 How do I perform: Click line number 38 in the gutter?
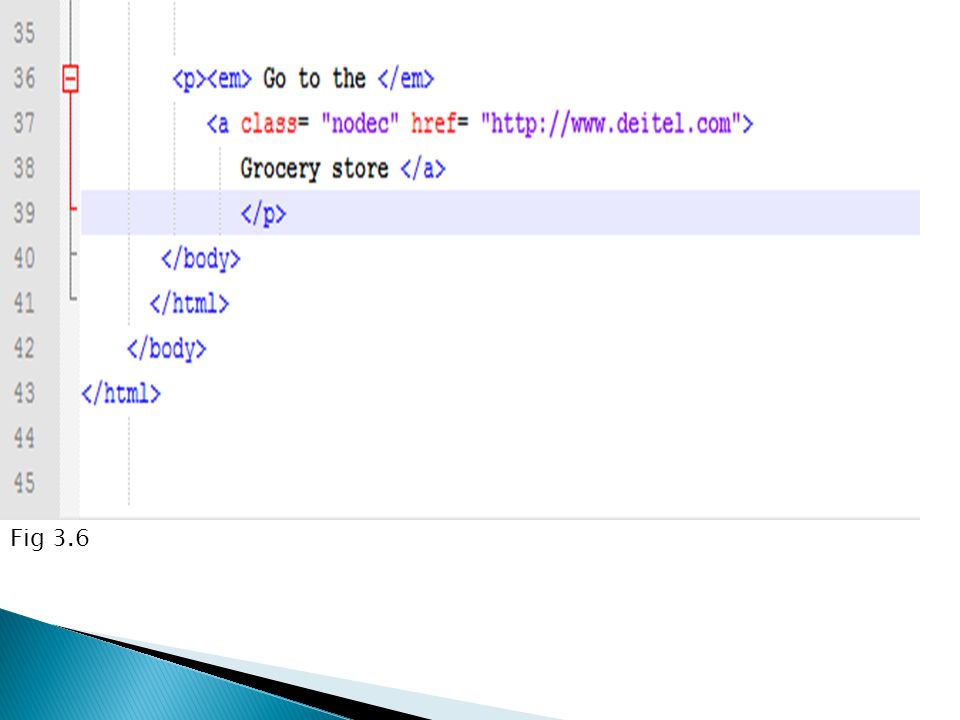pos(24,168)
